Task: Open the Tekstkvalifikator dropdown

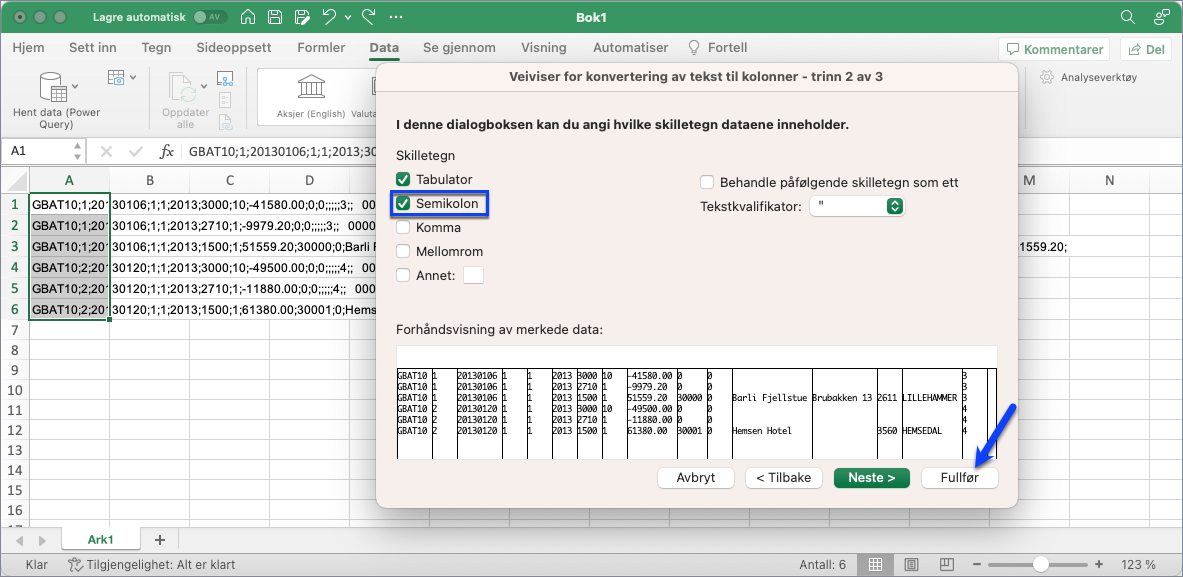Action: point(856,206)
